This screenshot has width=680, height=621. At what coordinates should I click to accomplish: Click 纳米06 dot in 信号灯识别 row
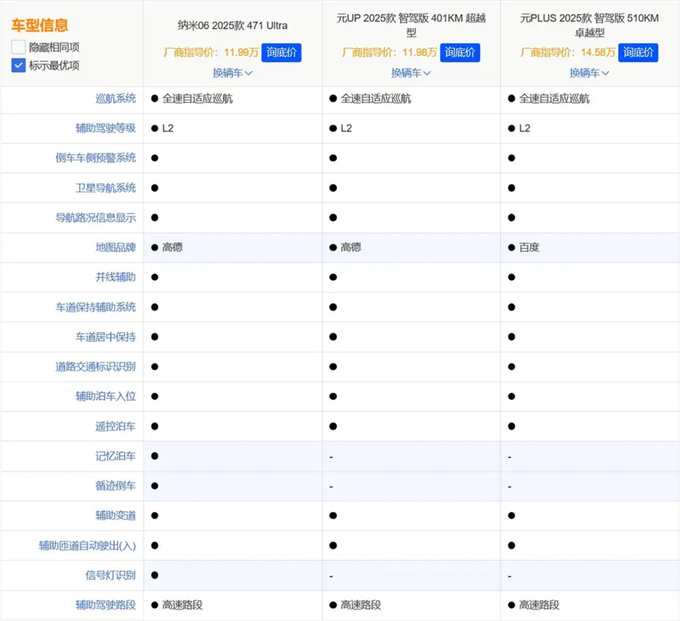coord(155,575)
